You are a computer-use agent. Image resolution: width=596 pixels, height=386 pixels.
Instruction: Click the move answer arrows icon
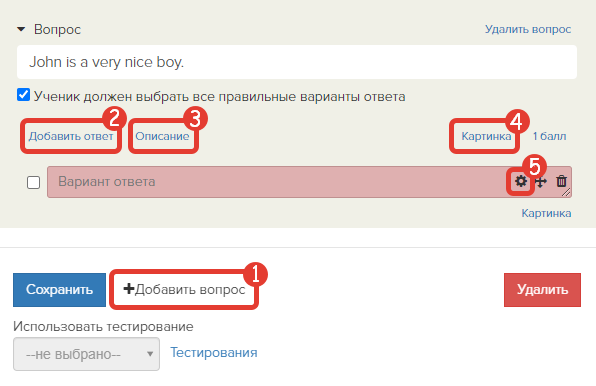tap(541, 182)
